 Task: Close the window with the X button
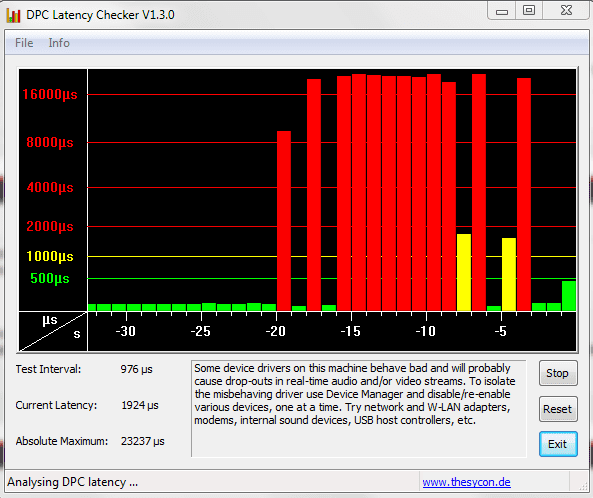click(566, 10)
